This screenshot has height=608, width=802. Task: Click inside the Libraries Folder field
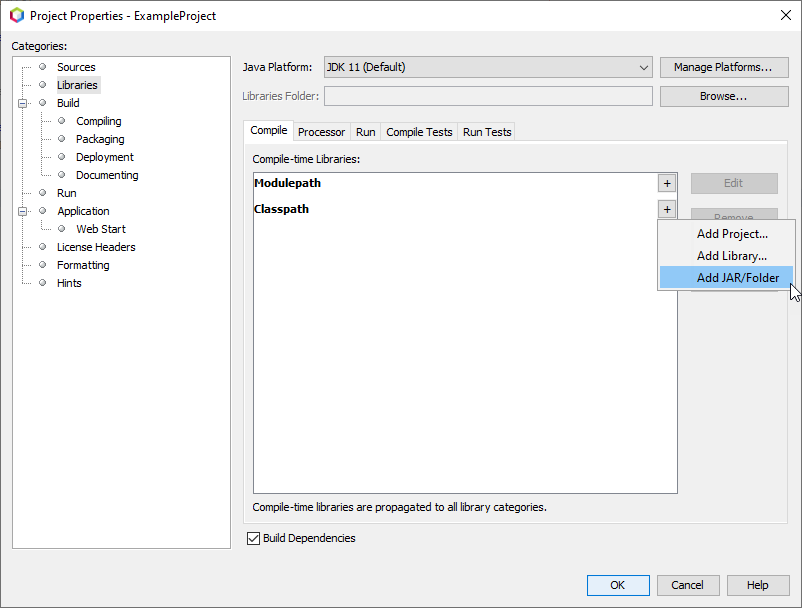tap(487, 95)
